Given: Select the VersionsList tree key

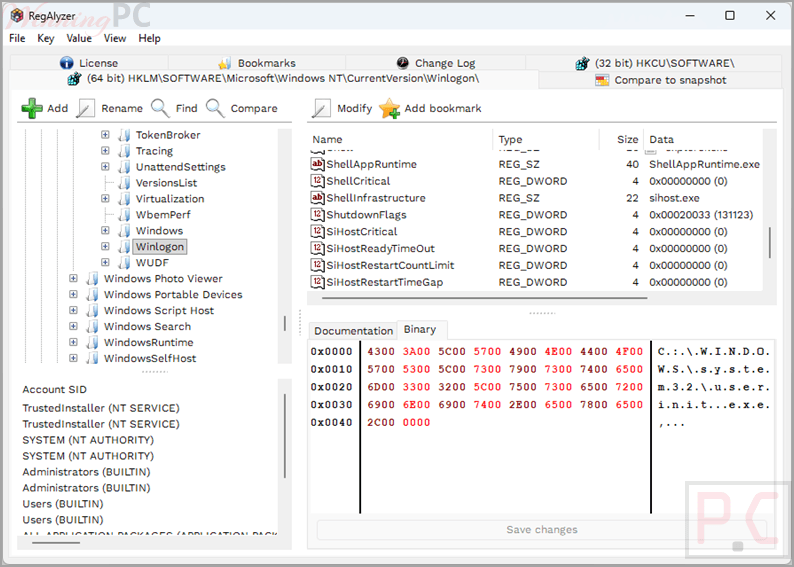Looking at the screenshot, I should (166, 183).
